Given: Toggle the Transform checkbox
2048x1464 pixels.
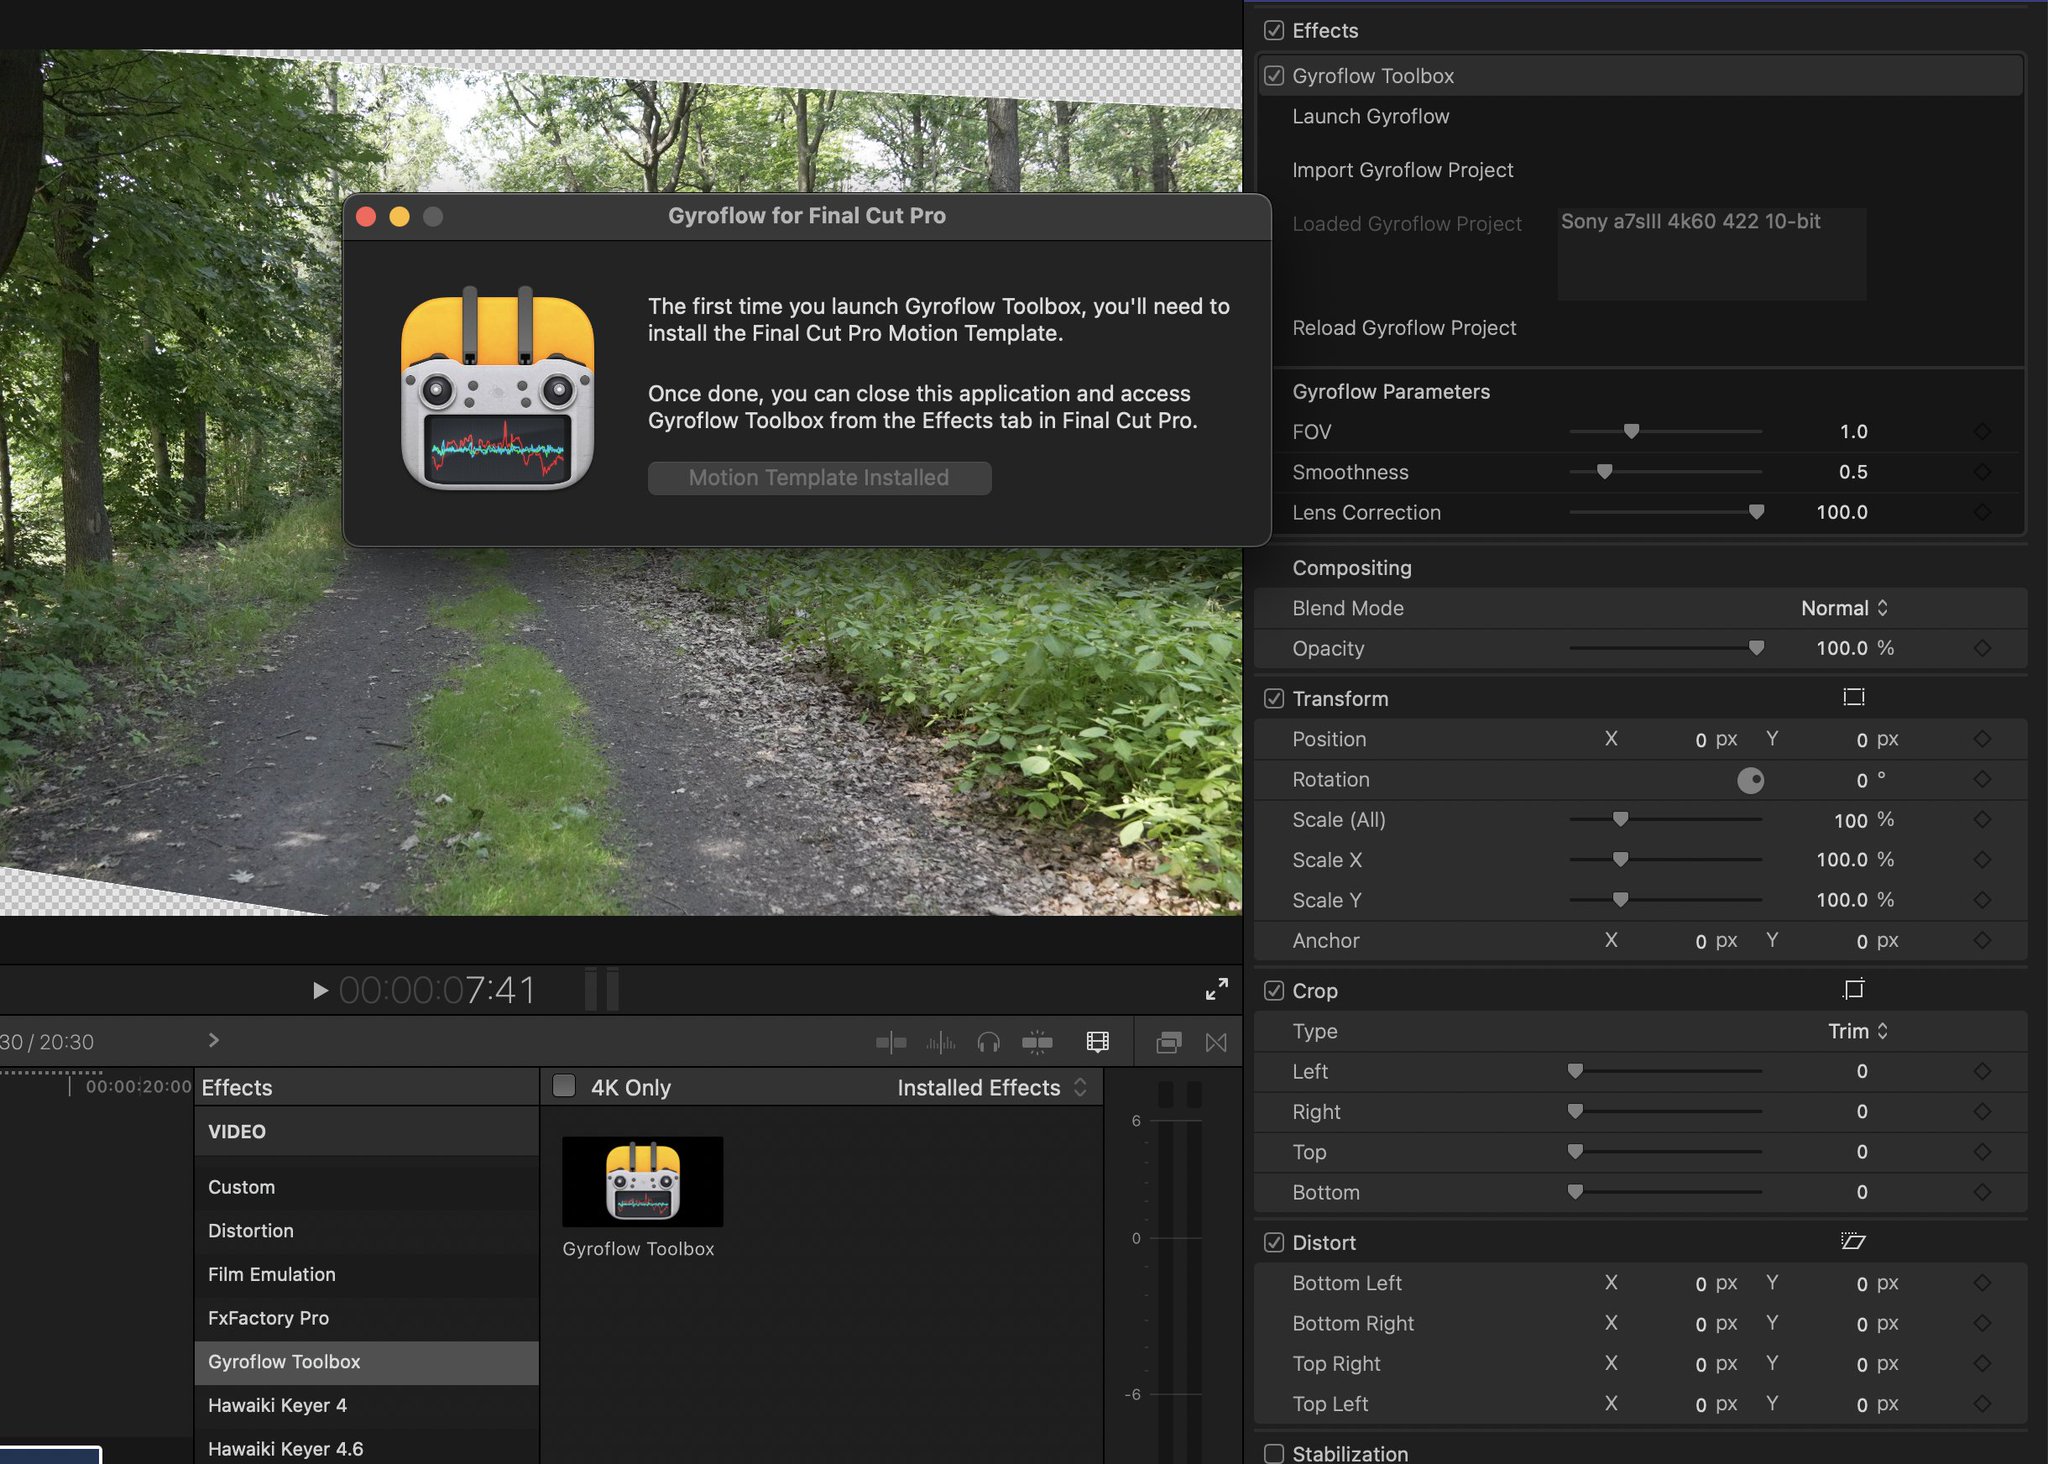Looking at the screenshot, I should [1274, 698].
